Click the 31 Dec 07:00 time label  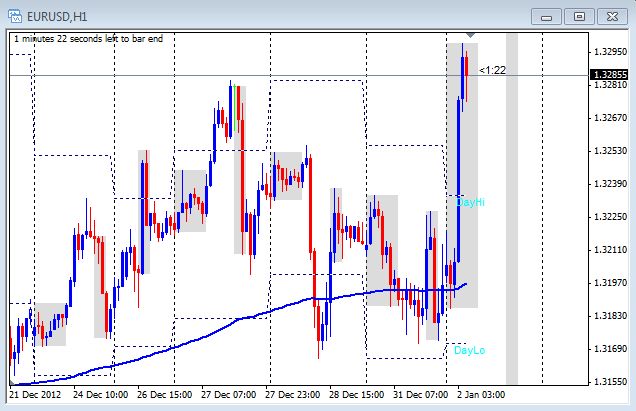pyautogui.click(x=421, y=394)
